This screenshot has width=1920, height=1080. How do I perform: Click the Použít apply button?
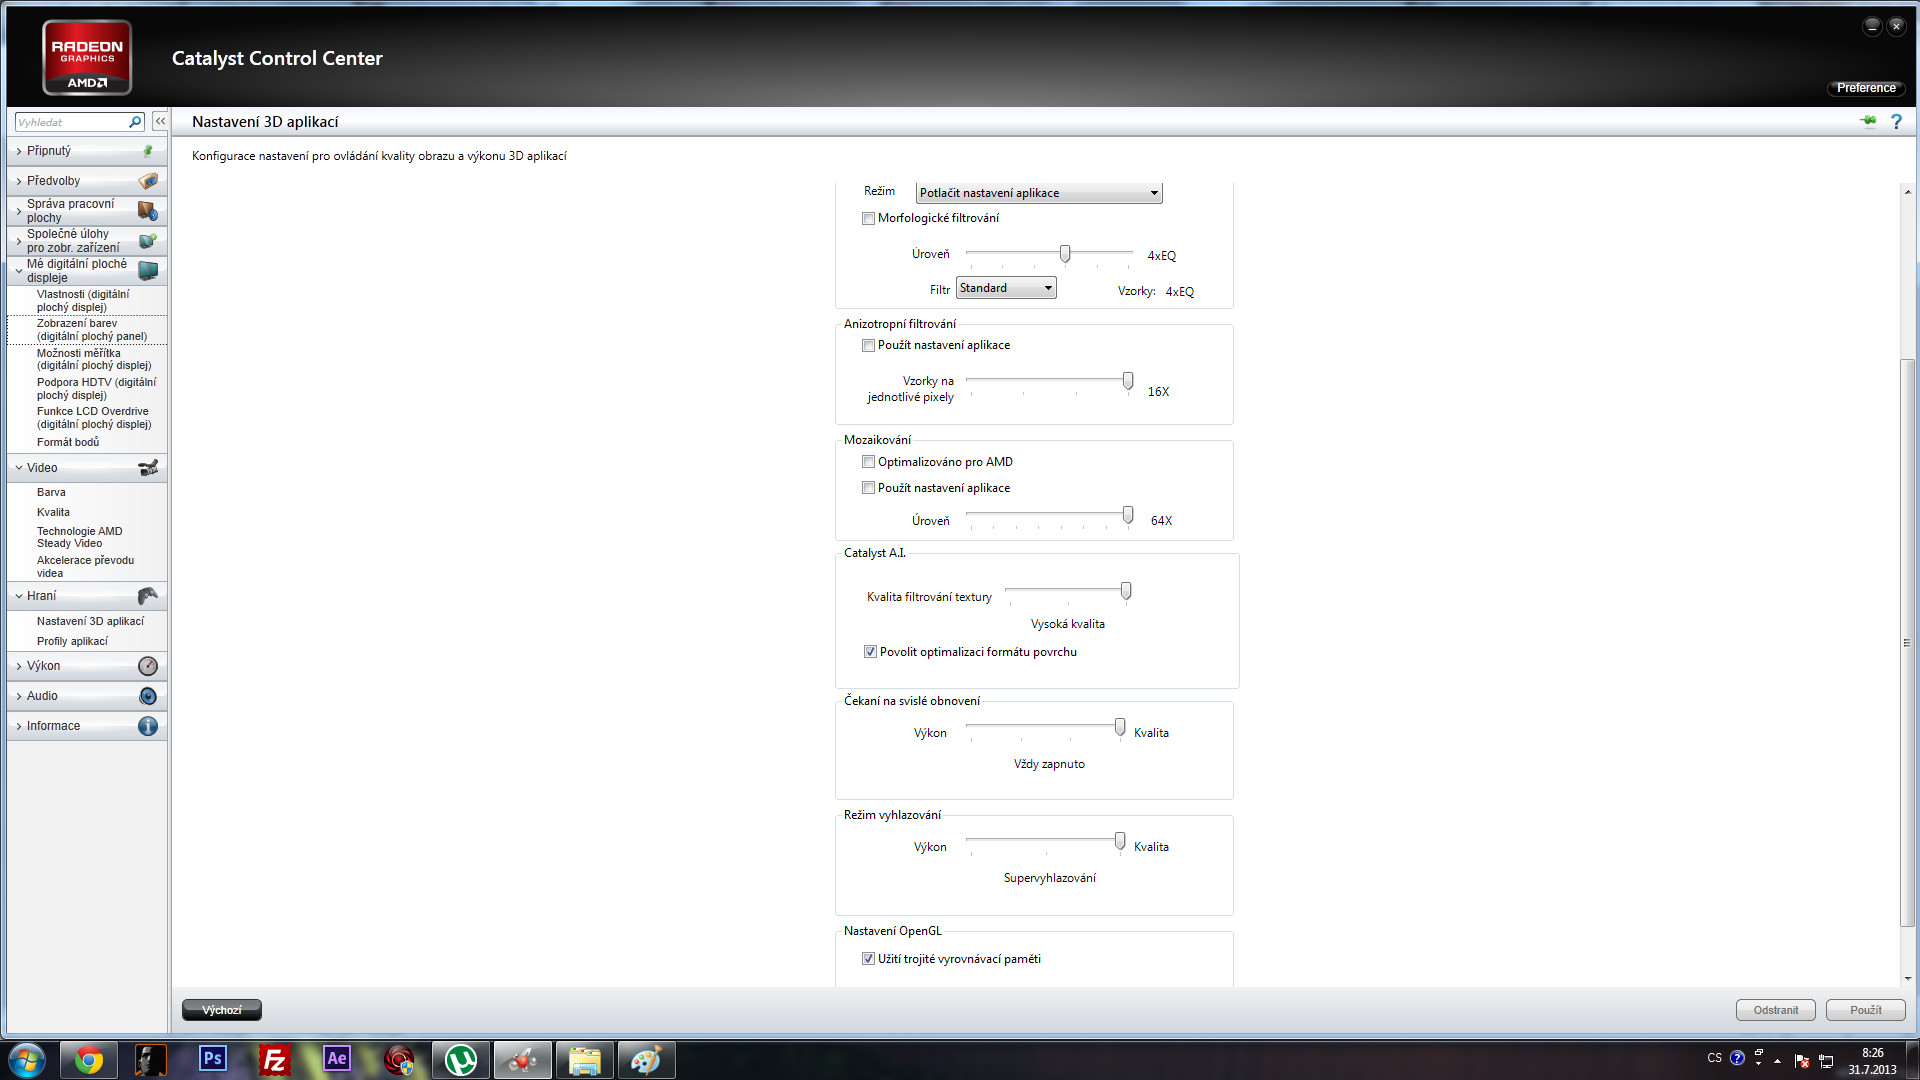1865,1010
